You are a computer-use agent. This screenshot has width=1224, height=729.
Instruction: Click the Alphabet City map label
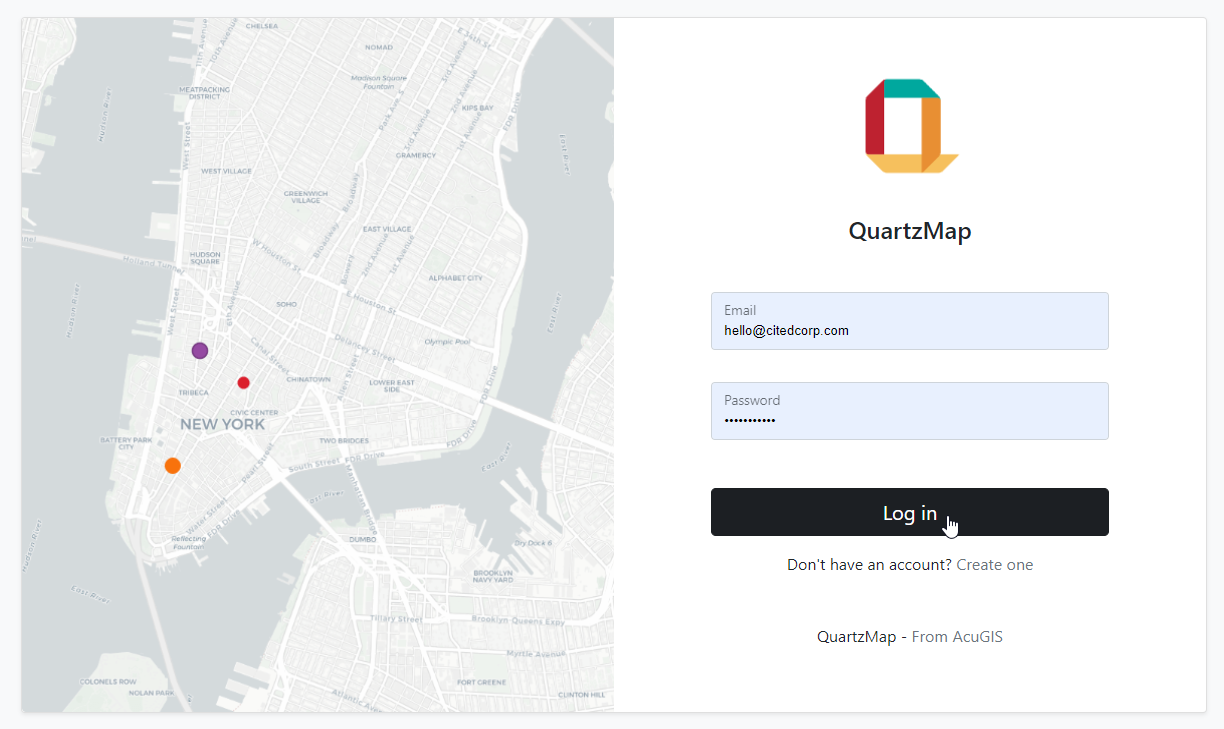pos(455,278)
